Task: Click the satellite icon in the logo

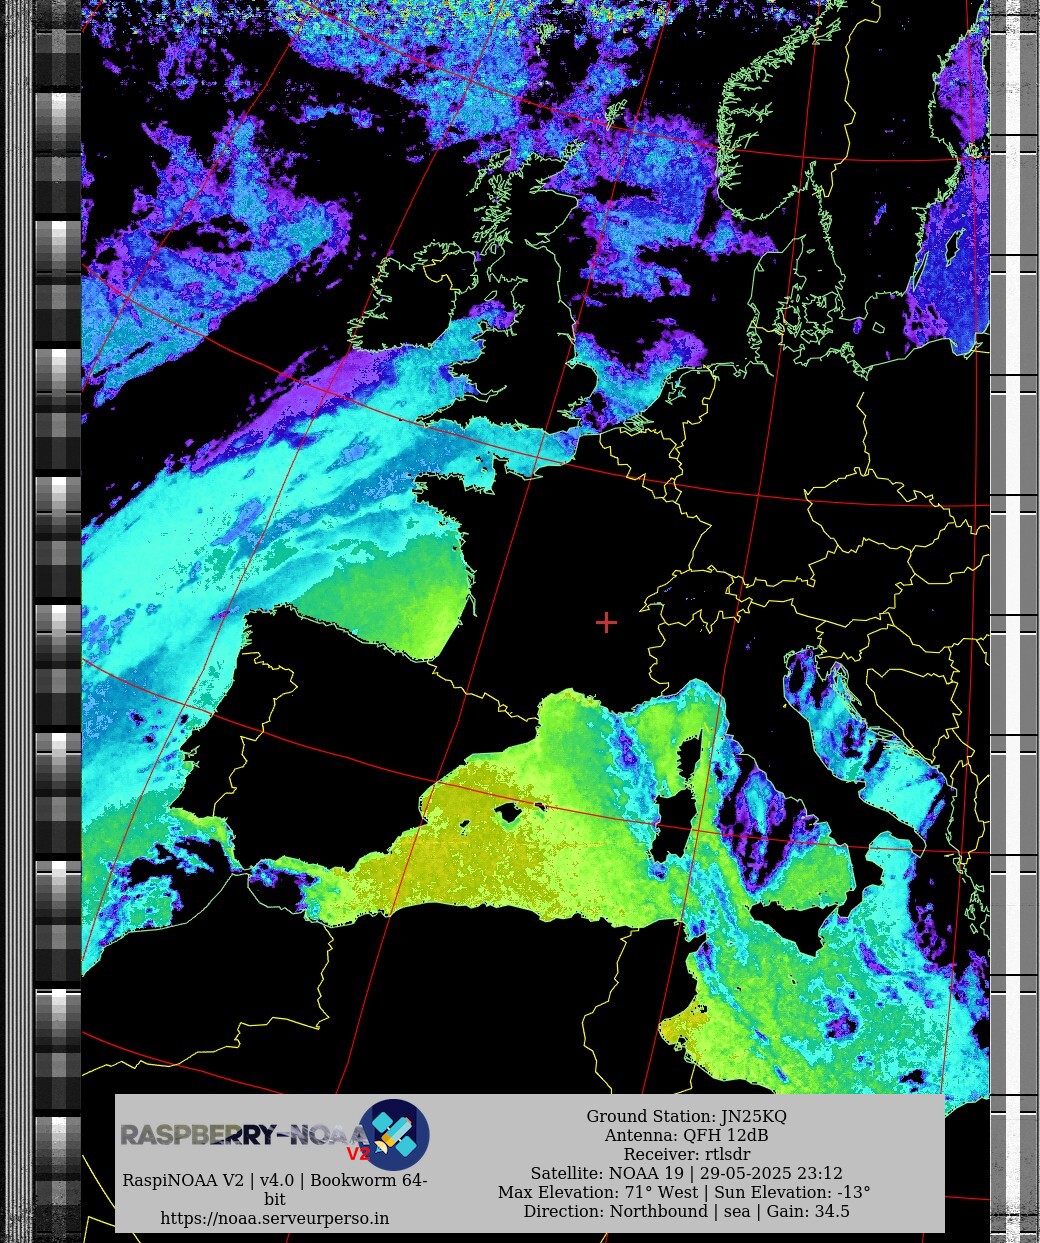Action: 394,1135
